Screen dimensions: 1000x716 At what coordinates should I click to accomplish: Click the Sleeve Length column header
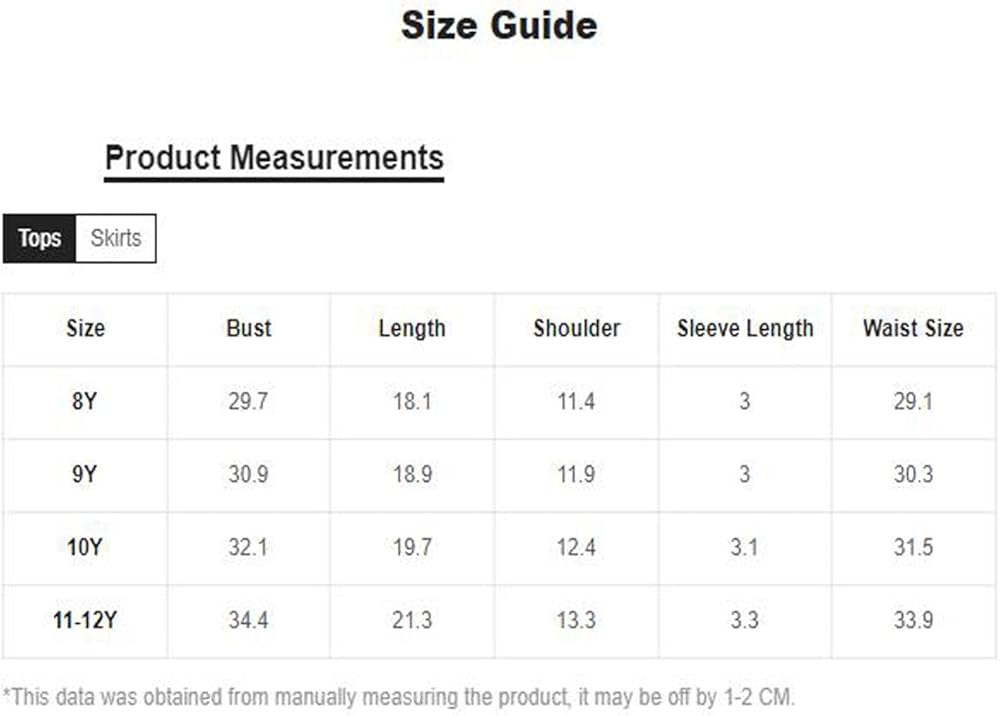(745, 328)
